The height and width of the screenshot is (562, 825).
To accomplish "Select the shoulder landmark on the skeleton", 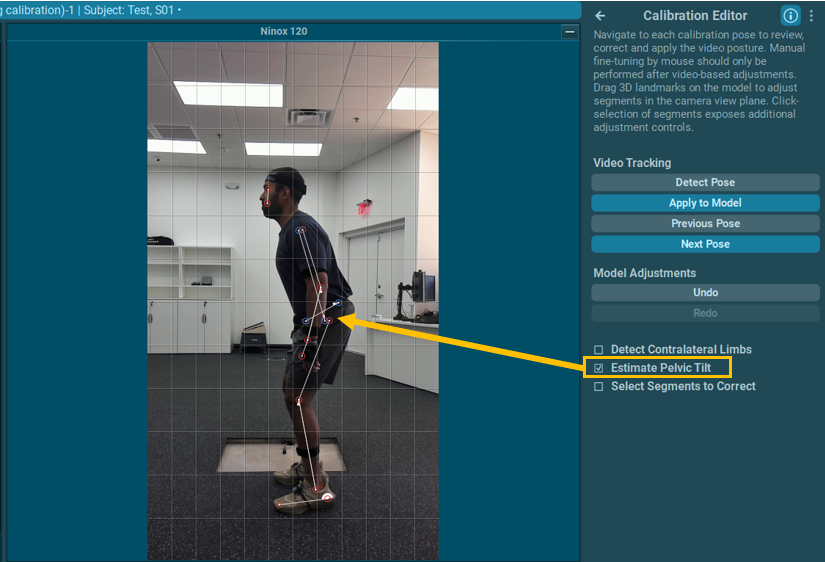I will pyautogui.click(x=302, y=232).
